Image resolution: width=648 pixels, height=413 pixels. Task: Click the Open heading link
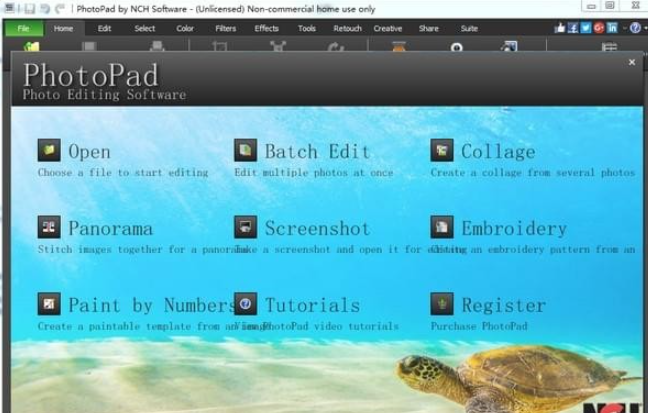coord(89,152)
